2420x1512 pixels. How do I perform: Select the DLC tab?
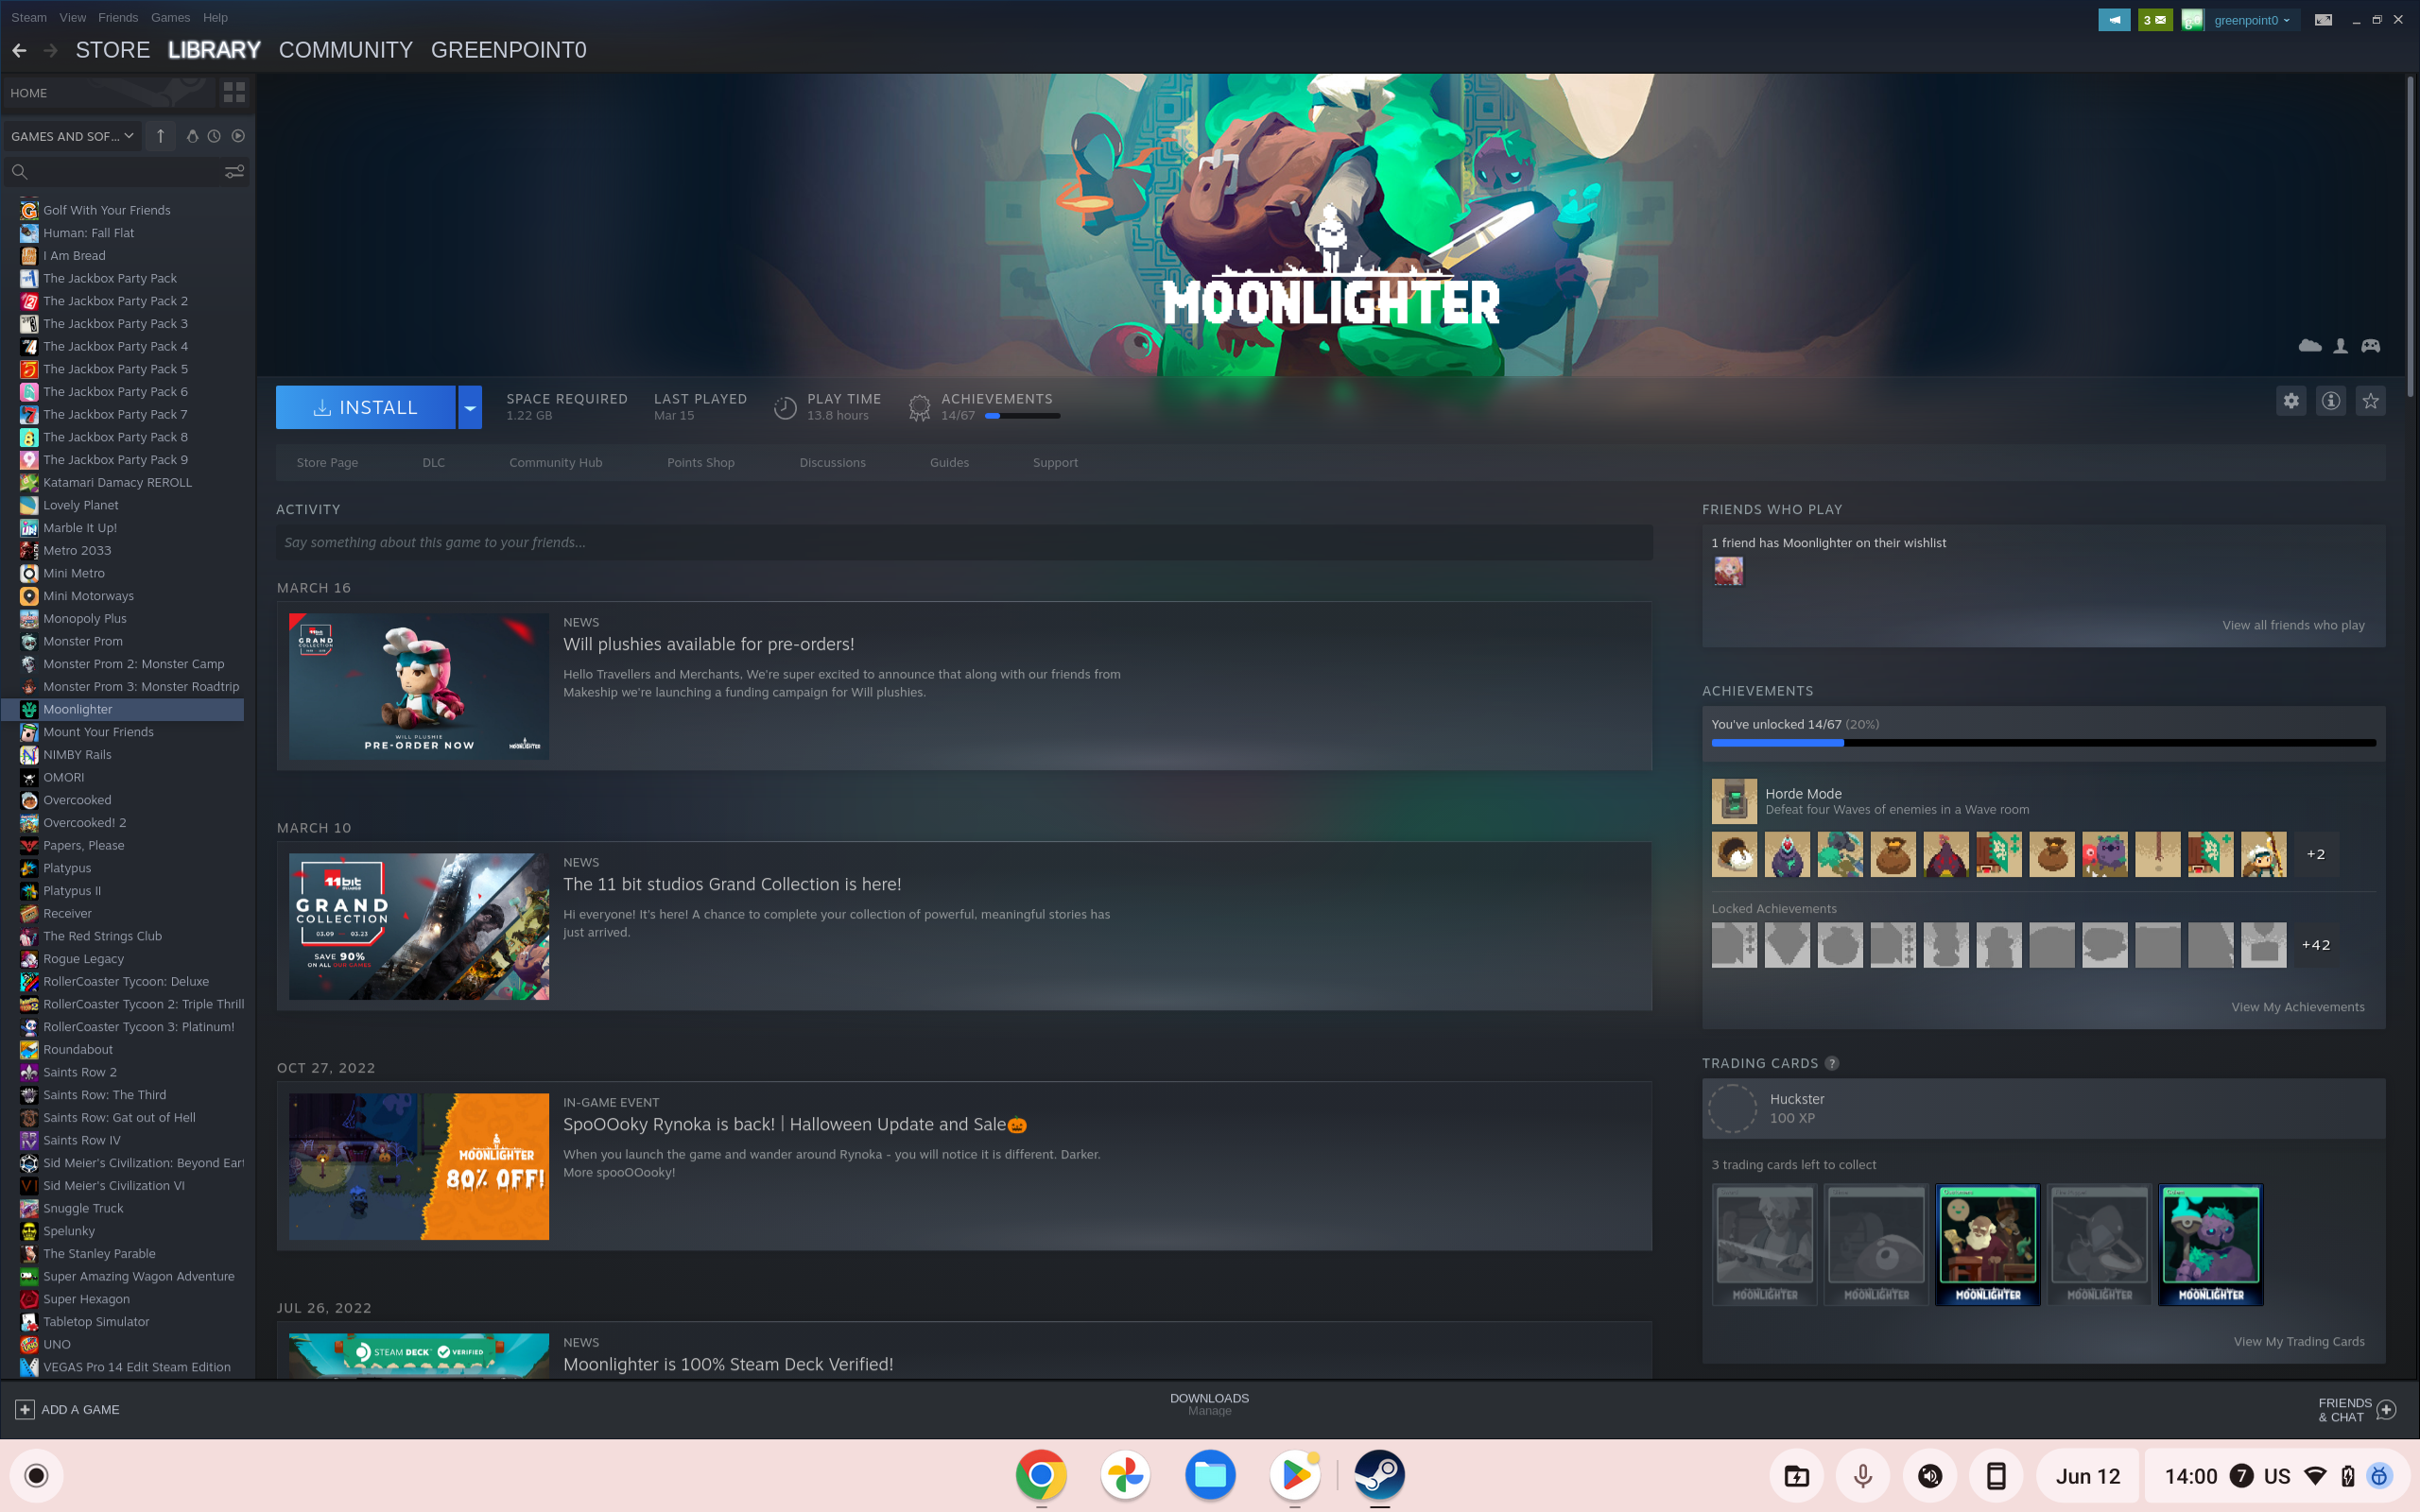432,461
